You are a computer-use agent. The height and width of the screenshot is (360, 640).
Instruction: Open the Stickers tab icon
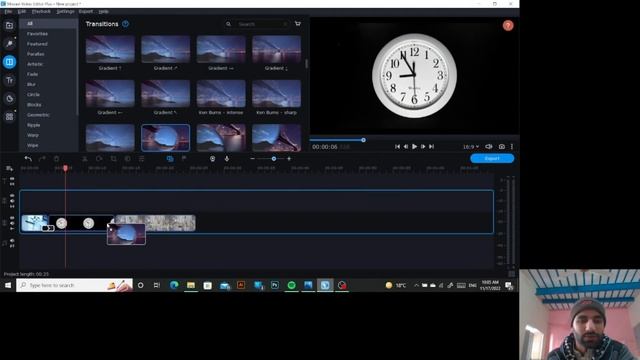[x=9, y=98]
